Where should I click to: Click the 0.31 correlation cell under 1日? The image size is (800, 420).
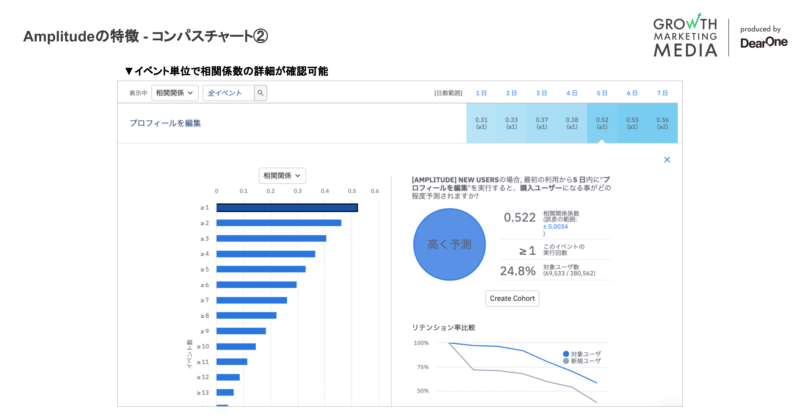481,123
